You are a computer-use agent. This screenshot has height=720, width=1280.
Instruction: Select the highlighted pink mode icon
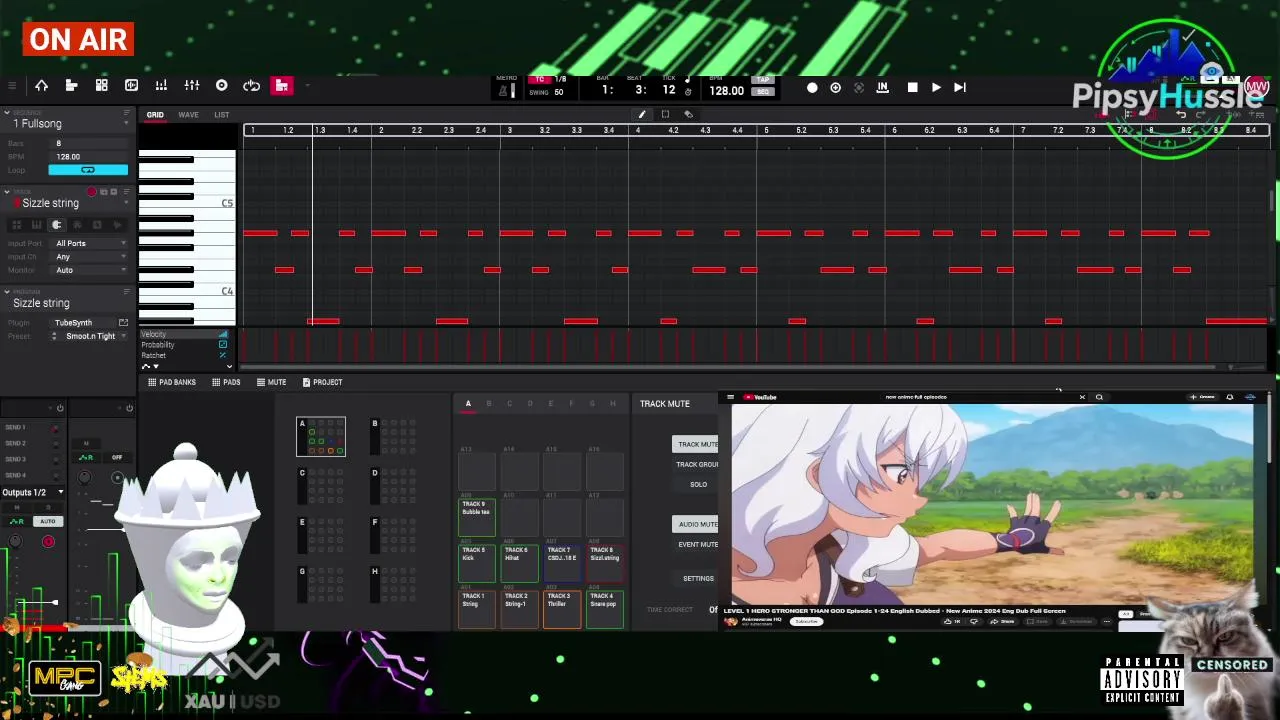click(282, 86)
